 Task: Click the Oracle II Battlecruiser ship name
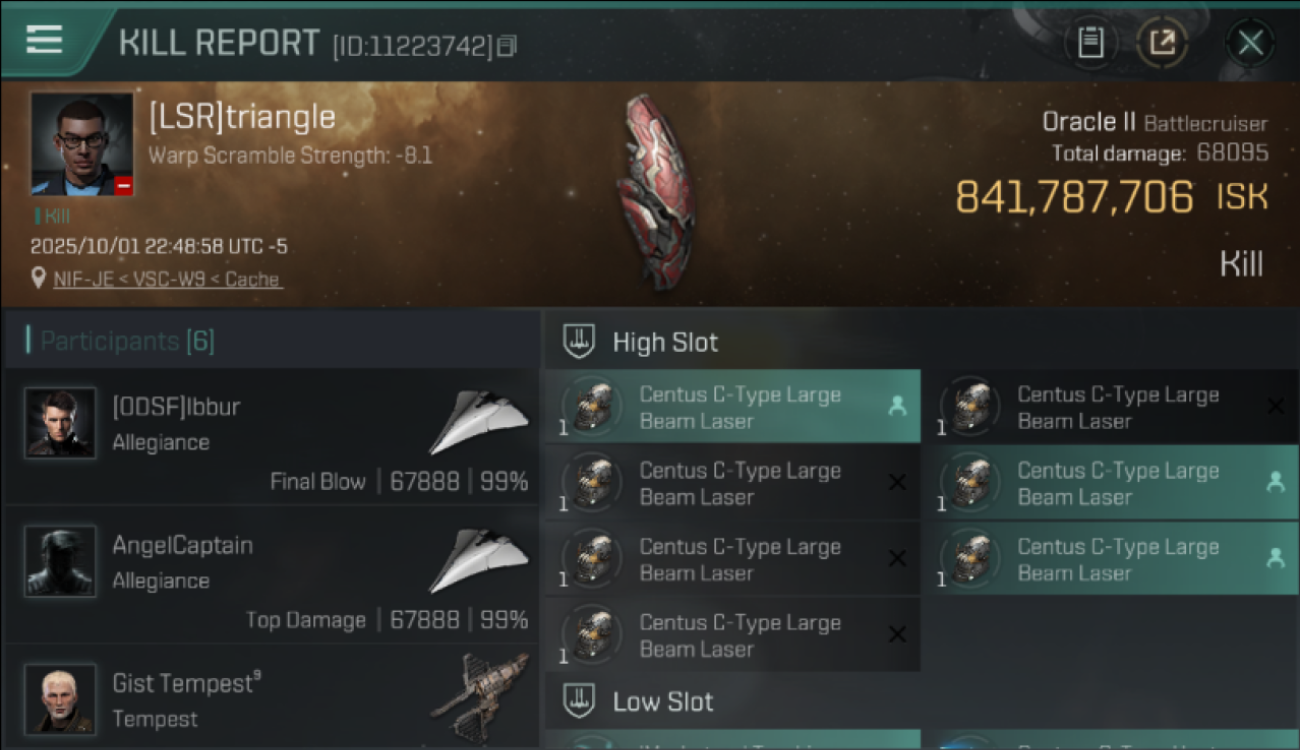pos(1154,123)
